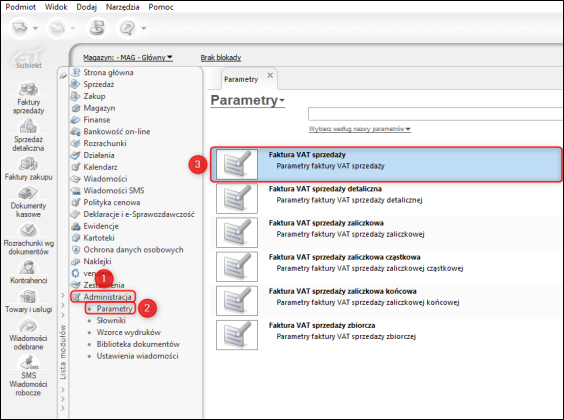Open Dokumenty kasowe shortcut icon
The height and width of the screenshot is (420, 564).
click(x=28, y=193)
